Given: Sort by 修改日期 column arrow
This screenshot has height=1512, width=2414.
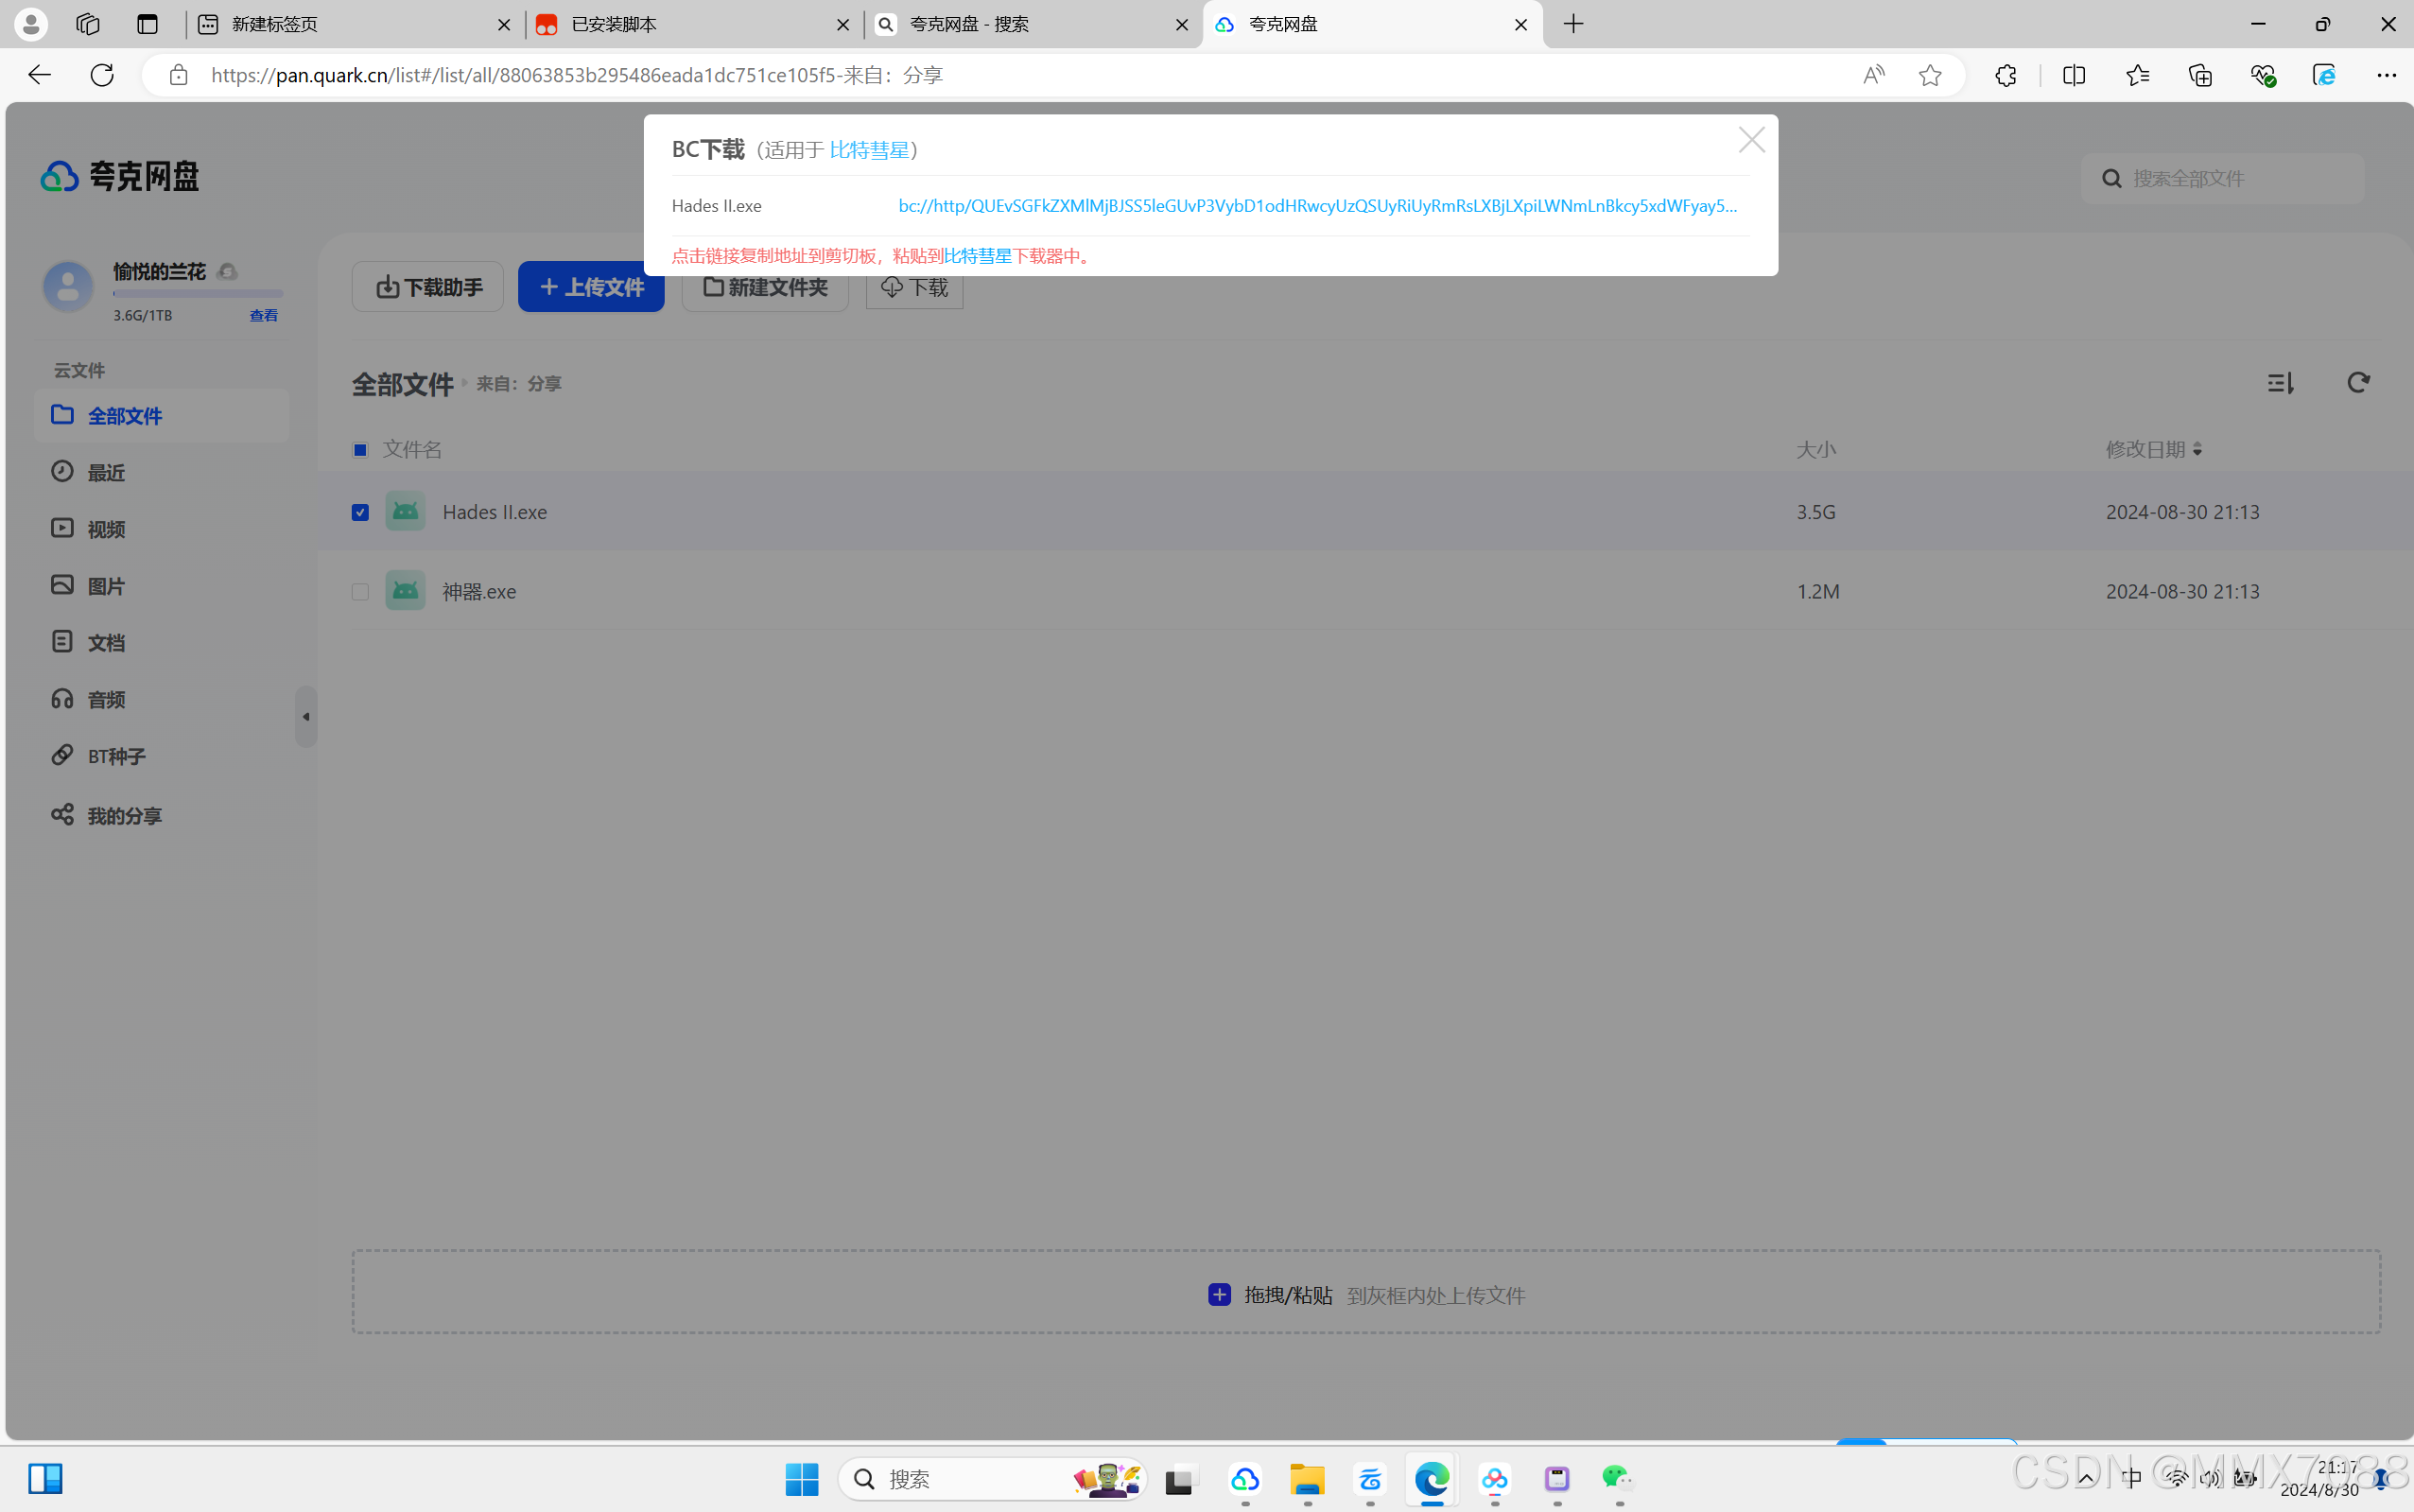Looking at the screenshot, I should point(2197,450).
